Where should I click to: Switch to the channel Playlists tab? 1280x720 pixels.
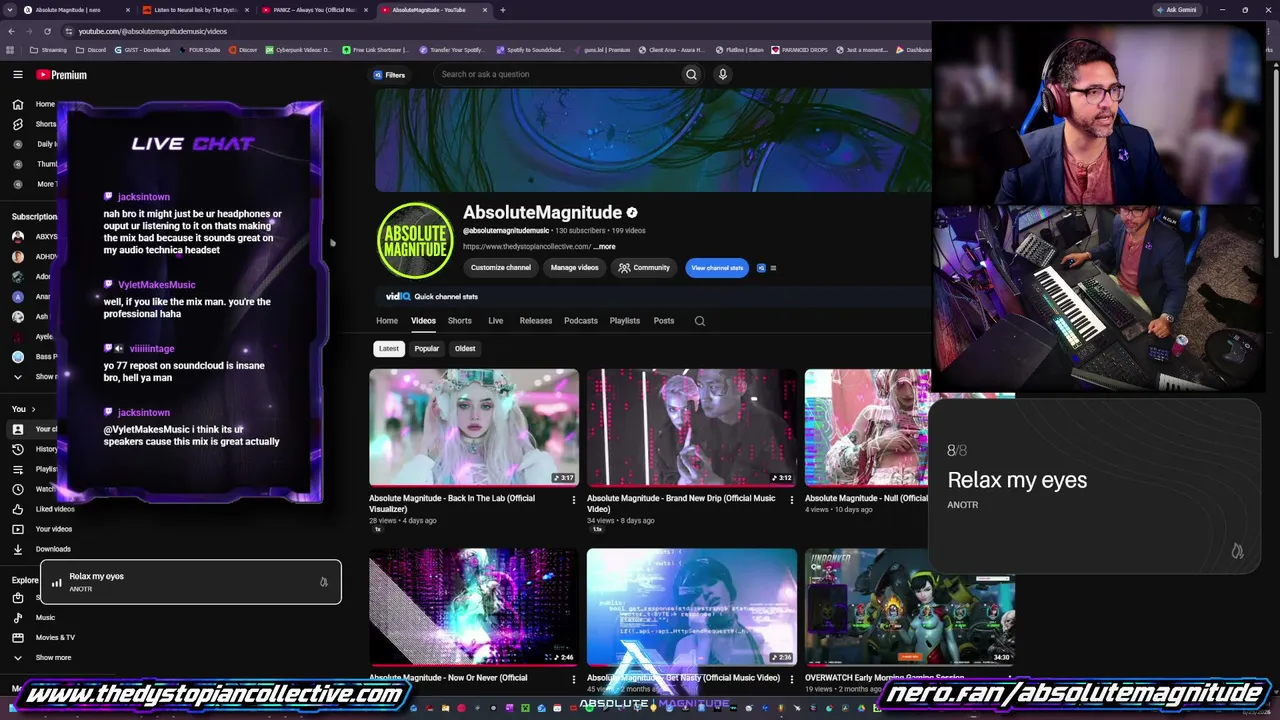[x=625, y=321]
